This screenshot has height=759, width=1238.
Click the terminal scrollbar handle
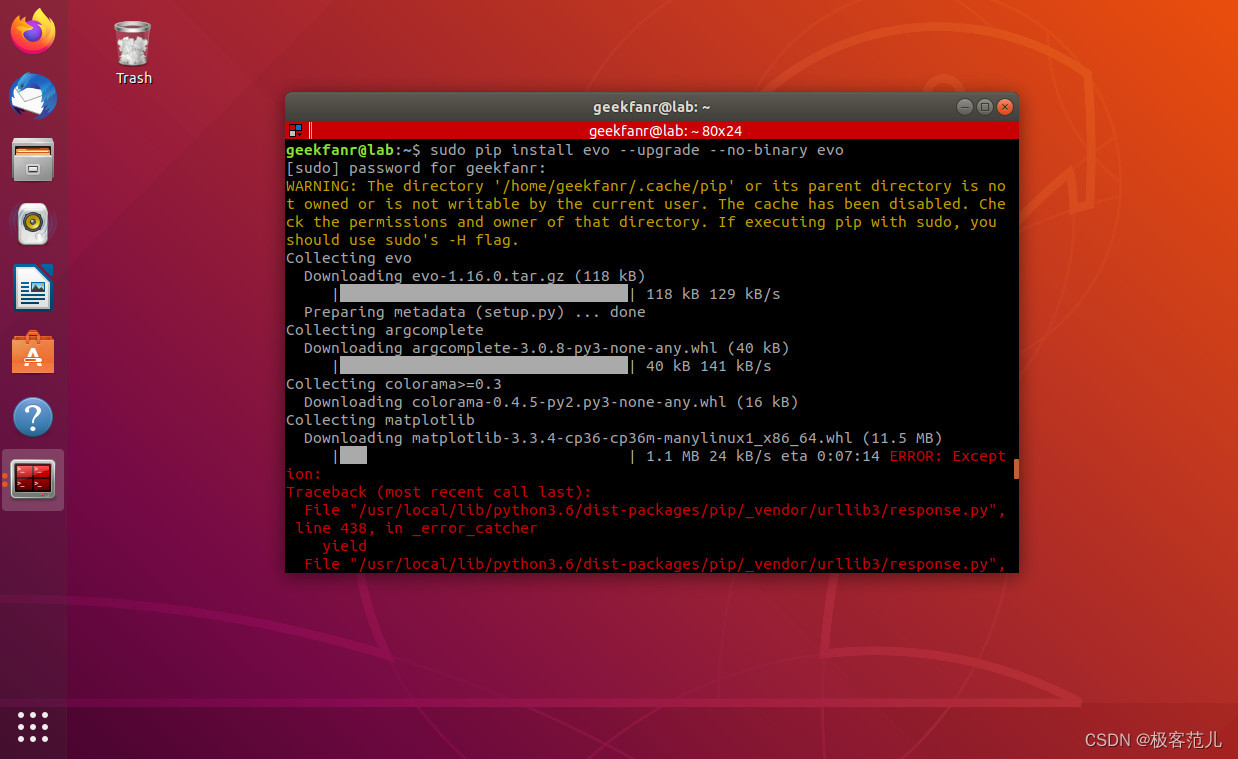[x=1016, y=469]
